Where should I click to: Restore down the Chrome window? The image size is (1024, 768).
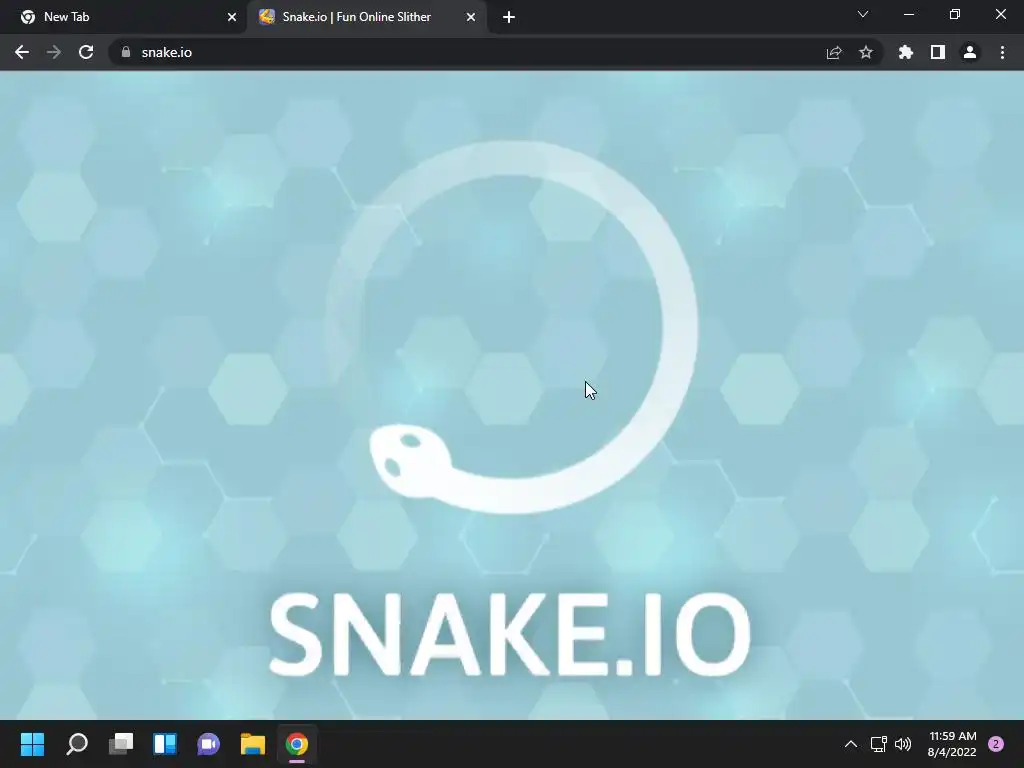click(x=955, y=14)
